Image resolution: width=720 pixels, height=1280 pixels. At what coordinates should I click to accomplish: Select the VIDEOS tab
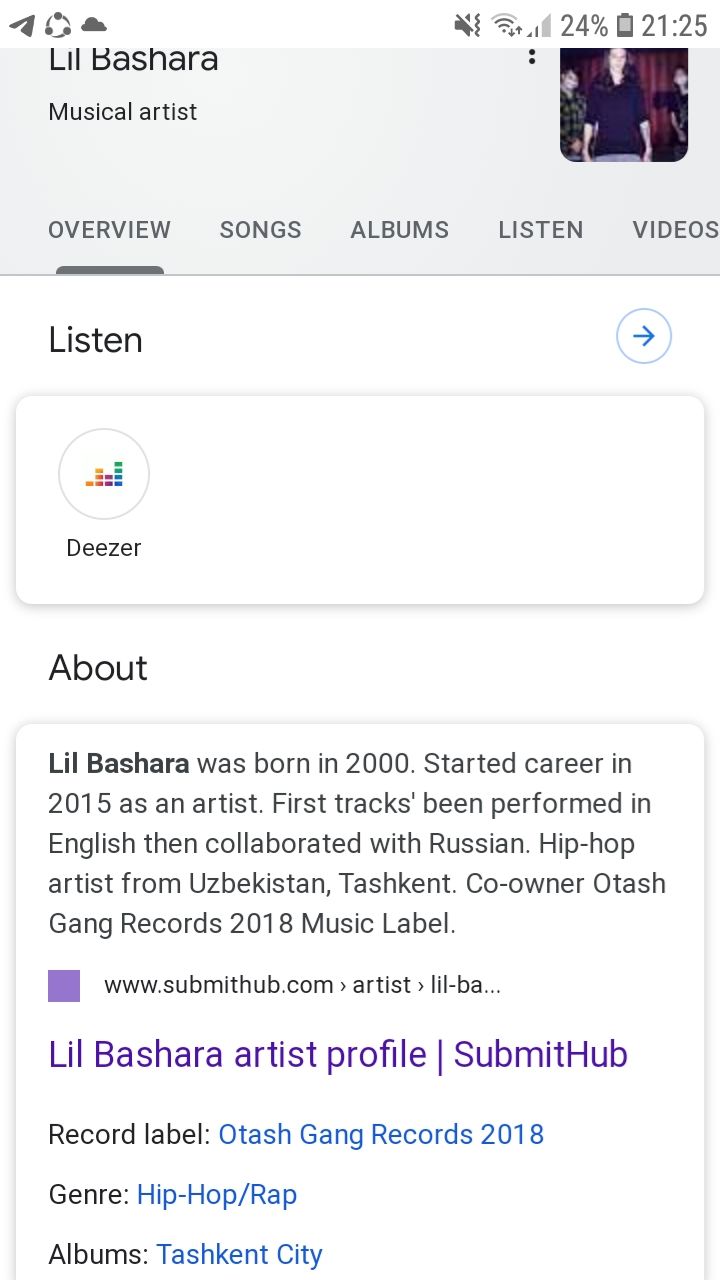point(676,230)
